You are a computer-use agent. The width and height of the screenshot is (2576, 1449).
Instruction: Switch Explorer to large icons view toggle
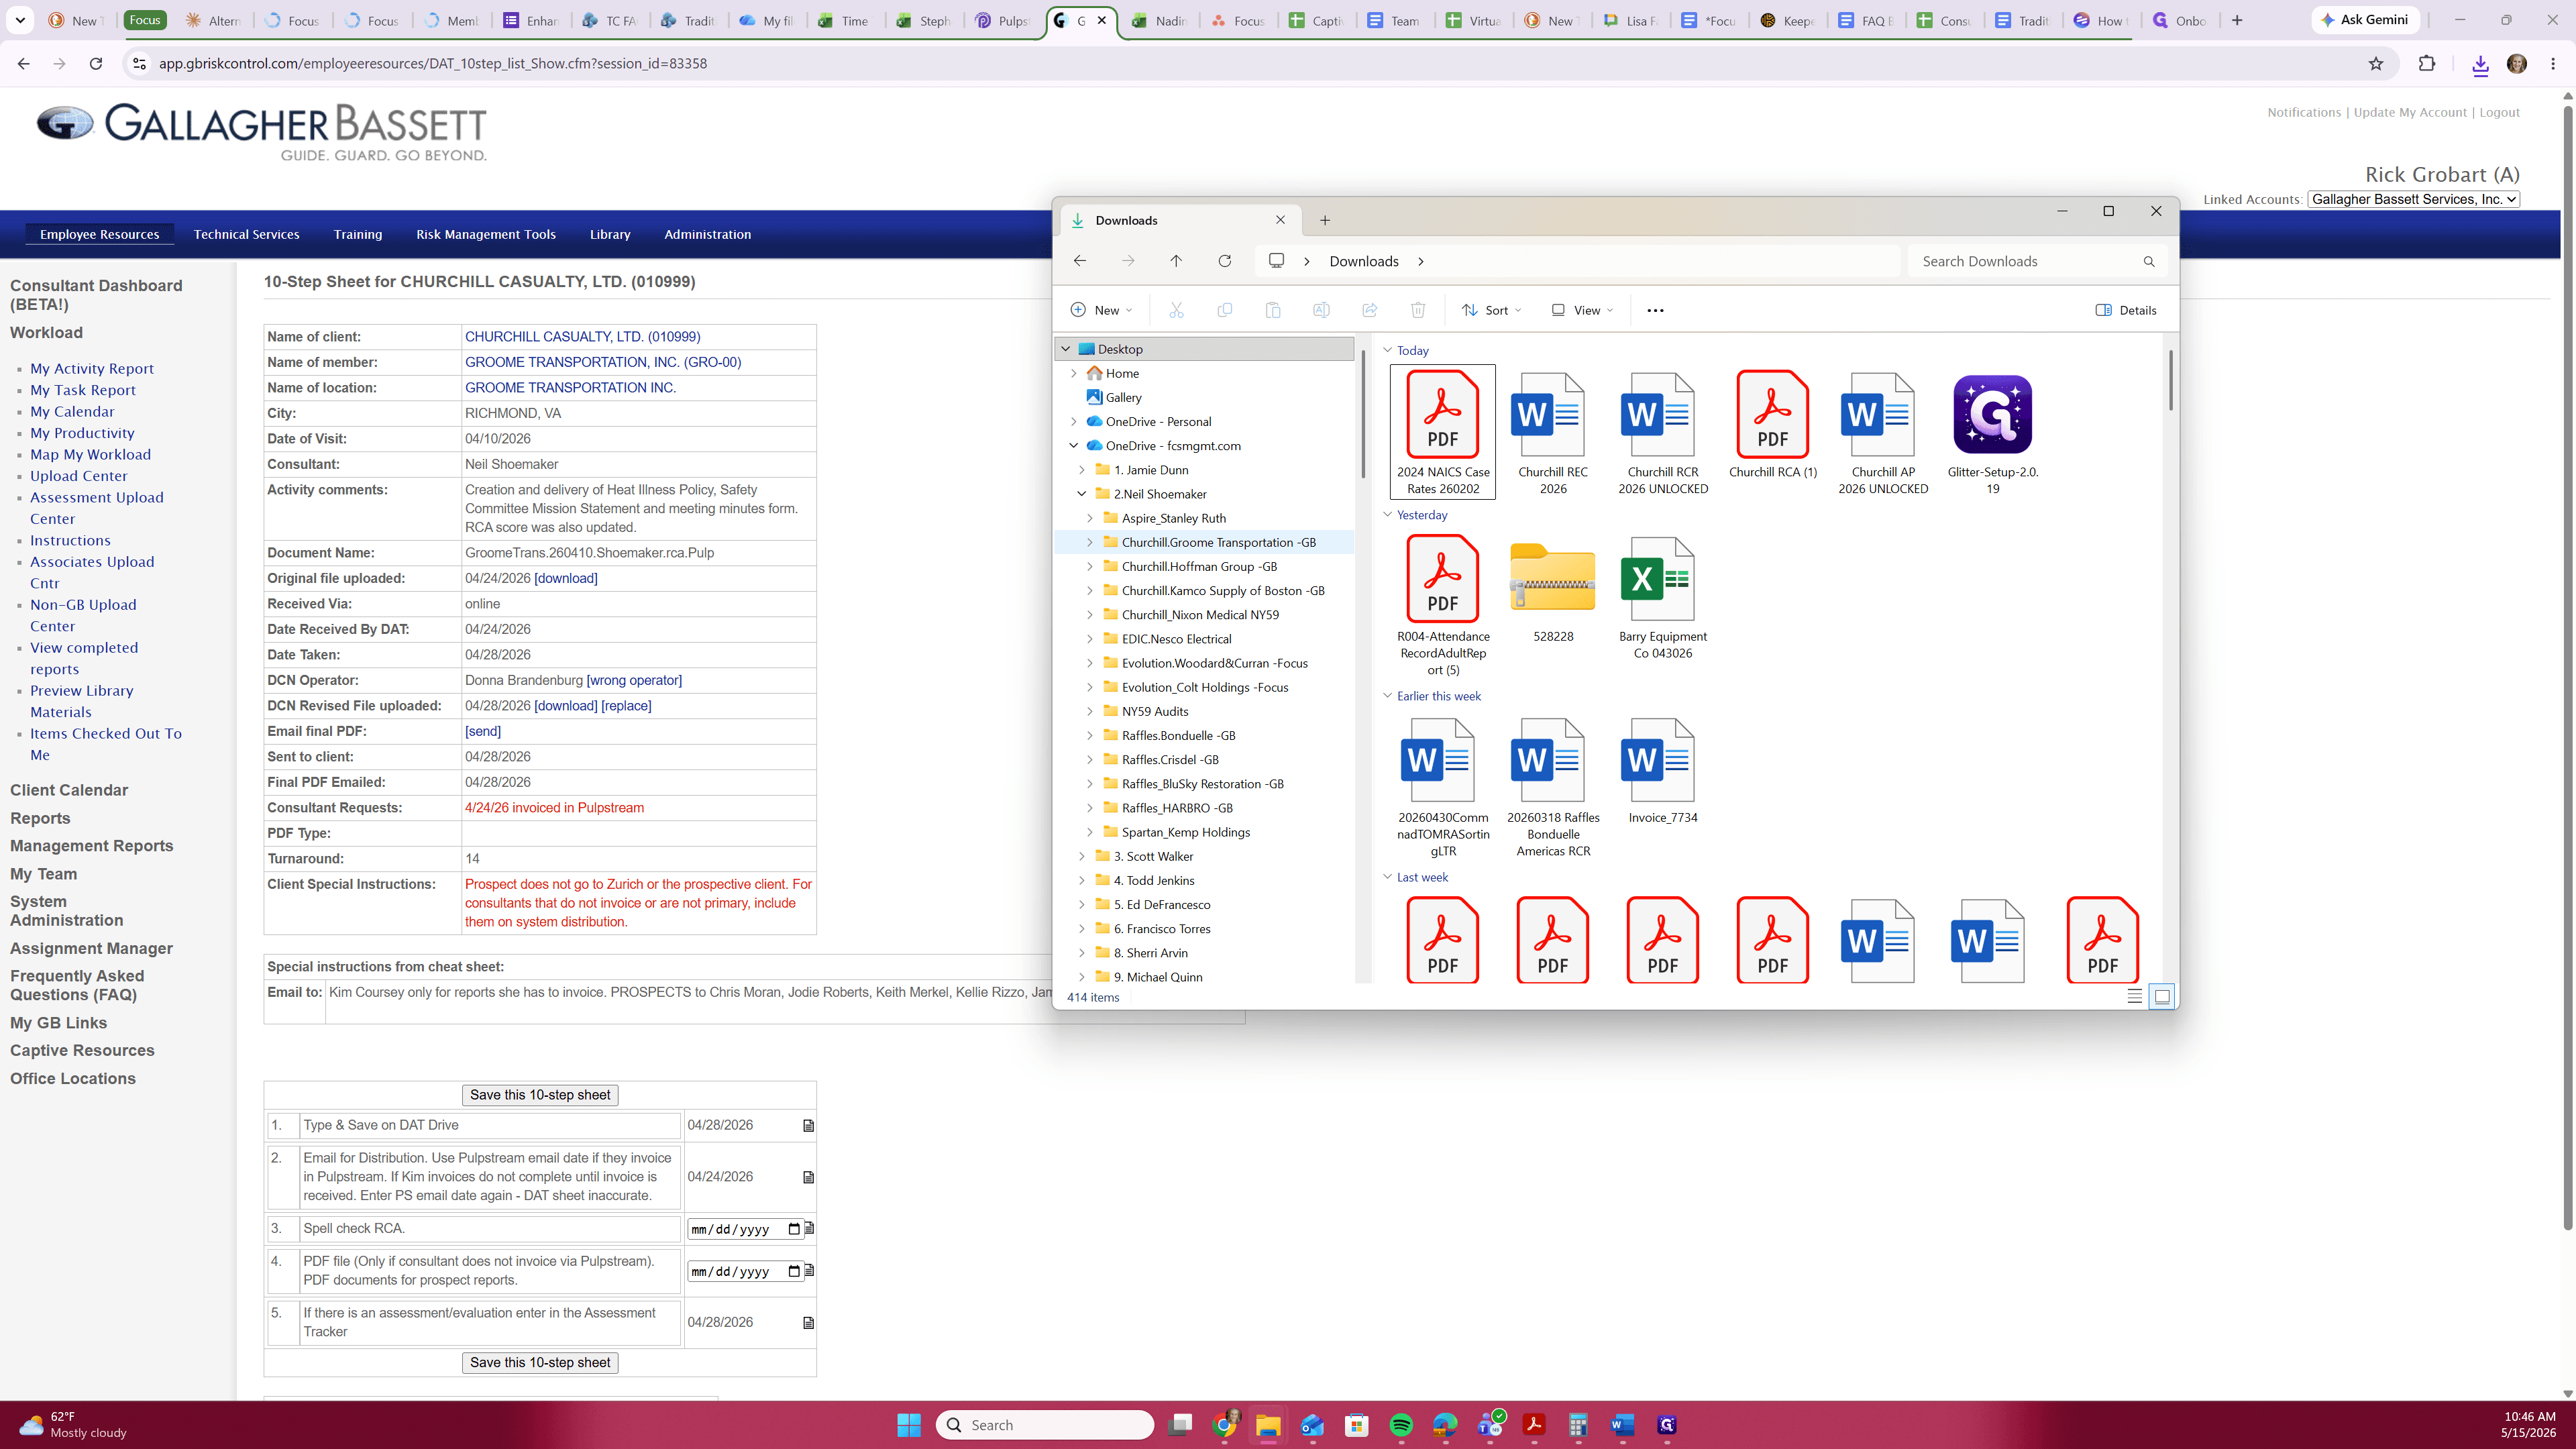(x=2162, y=996)
